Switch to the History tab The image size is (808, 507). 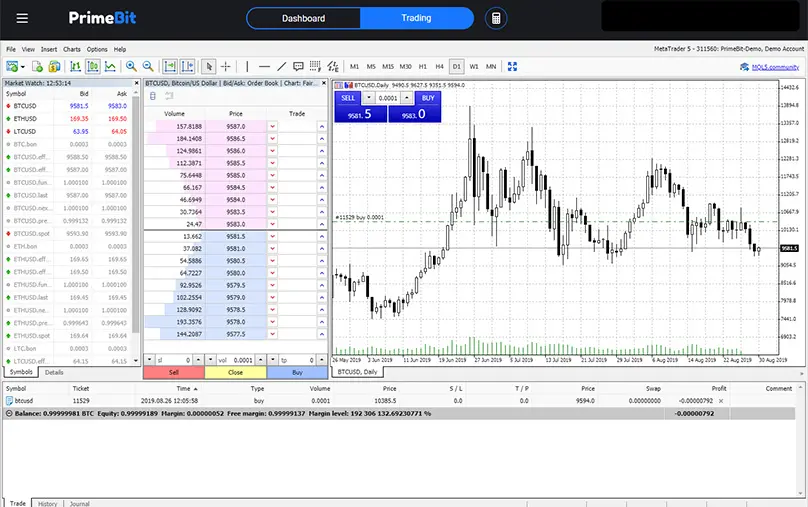click(x=47, y=503)
